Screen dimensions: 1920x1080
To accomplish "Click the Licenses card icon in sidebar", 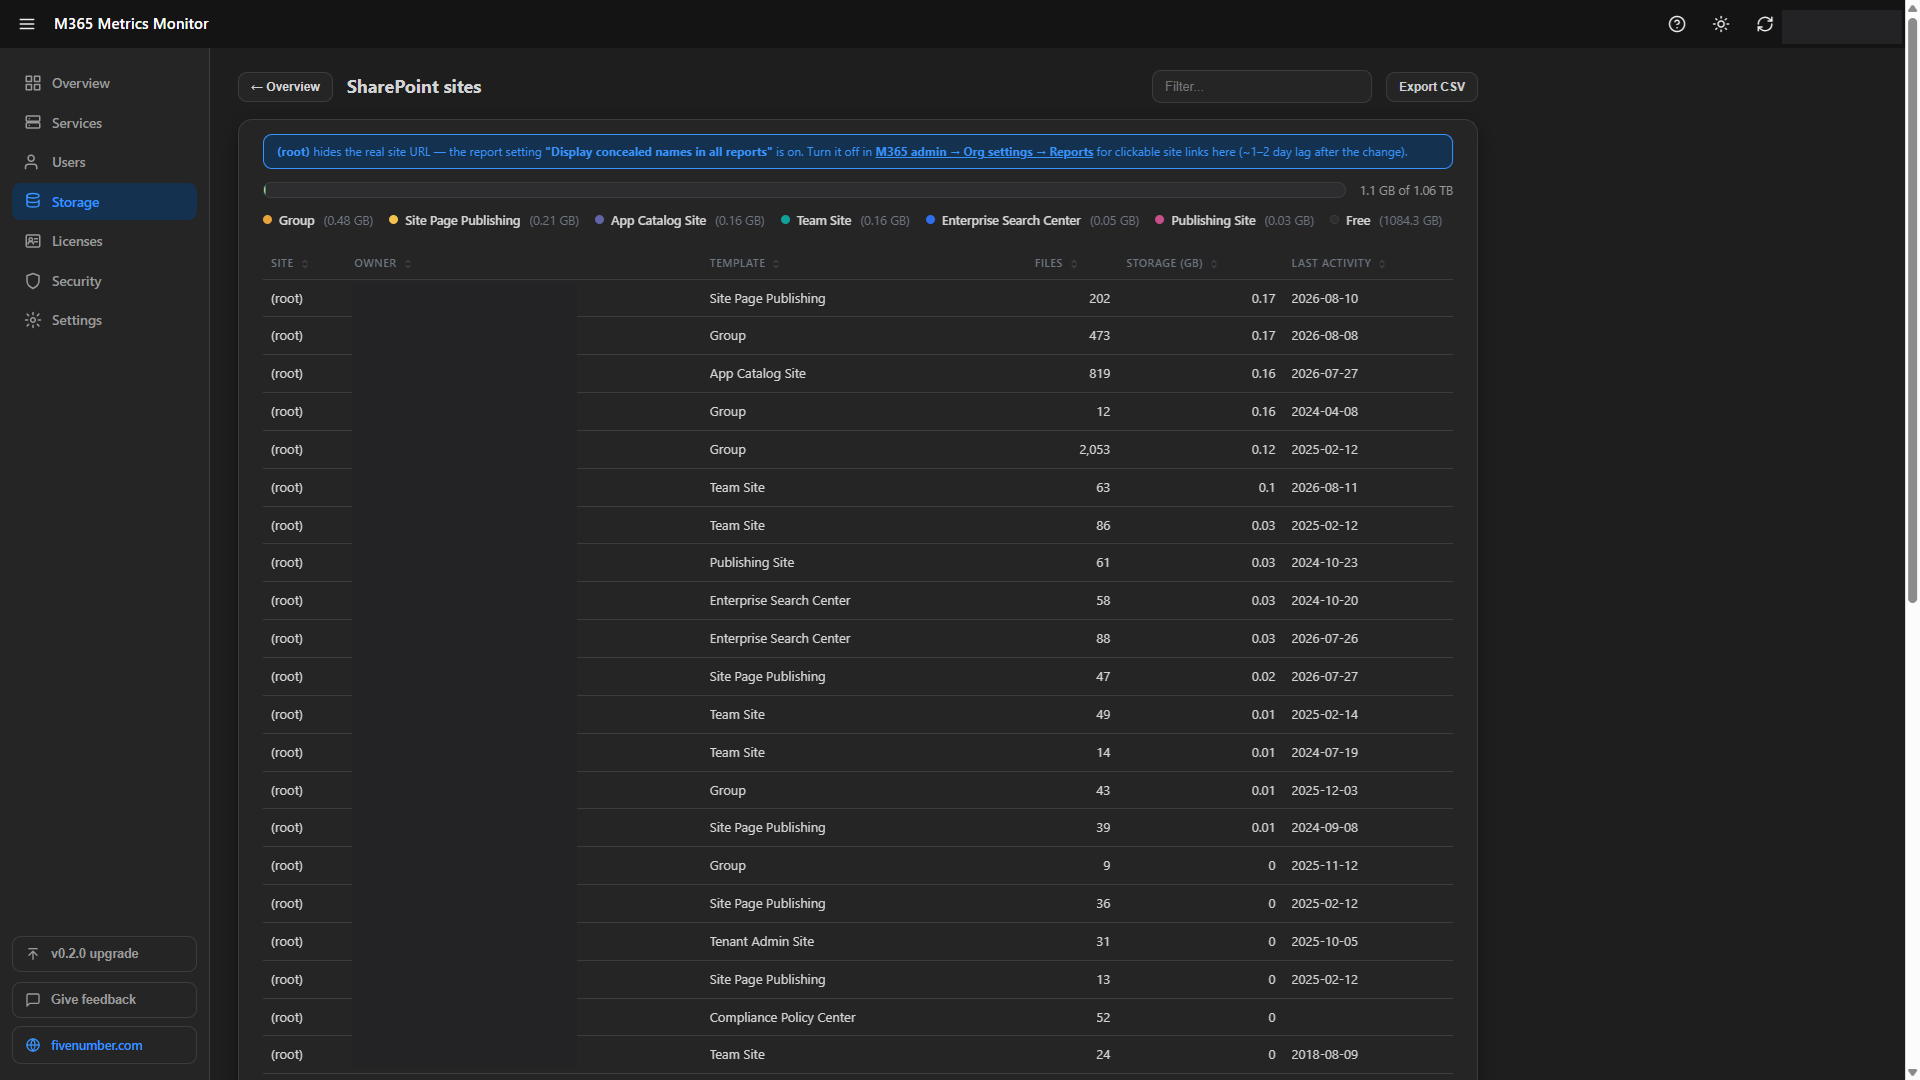I will pyautogui.click(x=33, y=241).
